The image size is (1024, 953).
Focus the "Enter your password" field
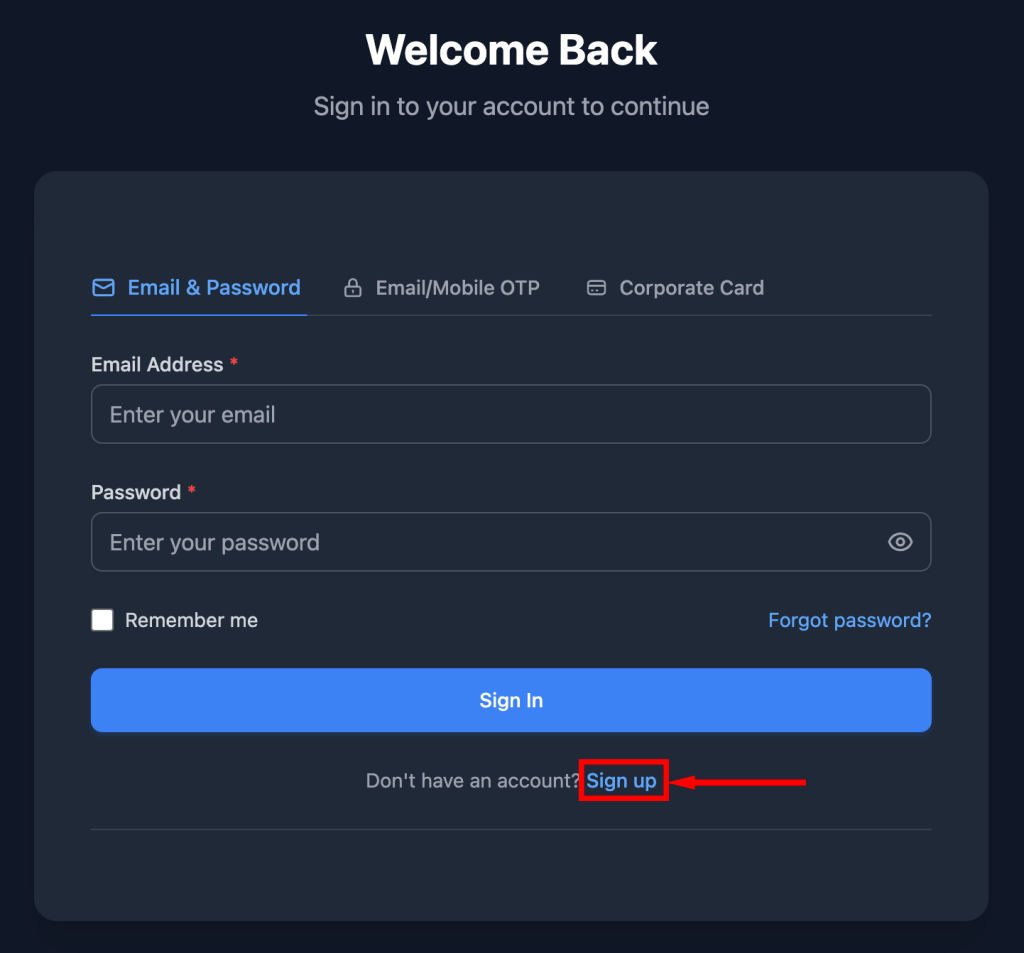[480, 542]
